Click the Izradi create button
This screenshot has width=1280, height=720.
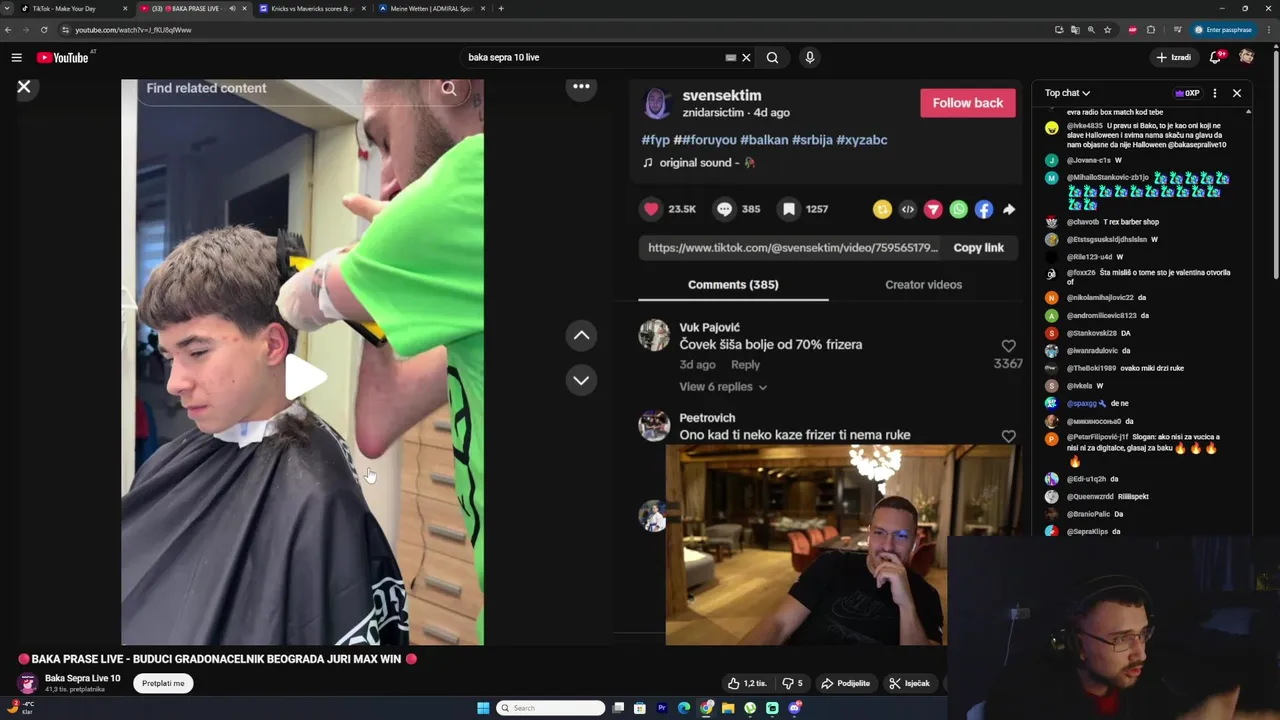1174,58
